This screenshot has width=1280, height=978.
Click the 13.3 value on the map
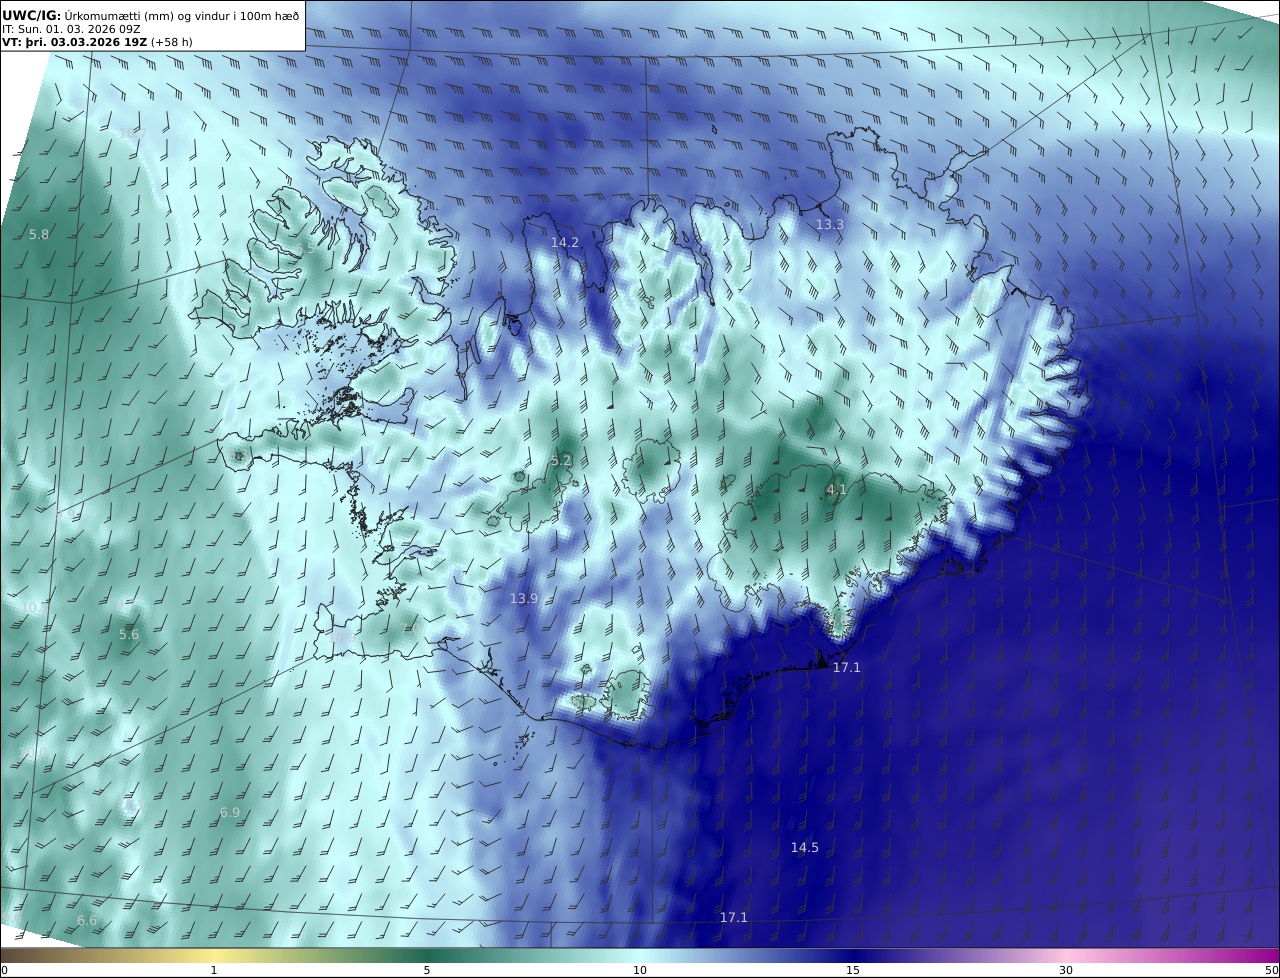[x=830, y=225]
